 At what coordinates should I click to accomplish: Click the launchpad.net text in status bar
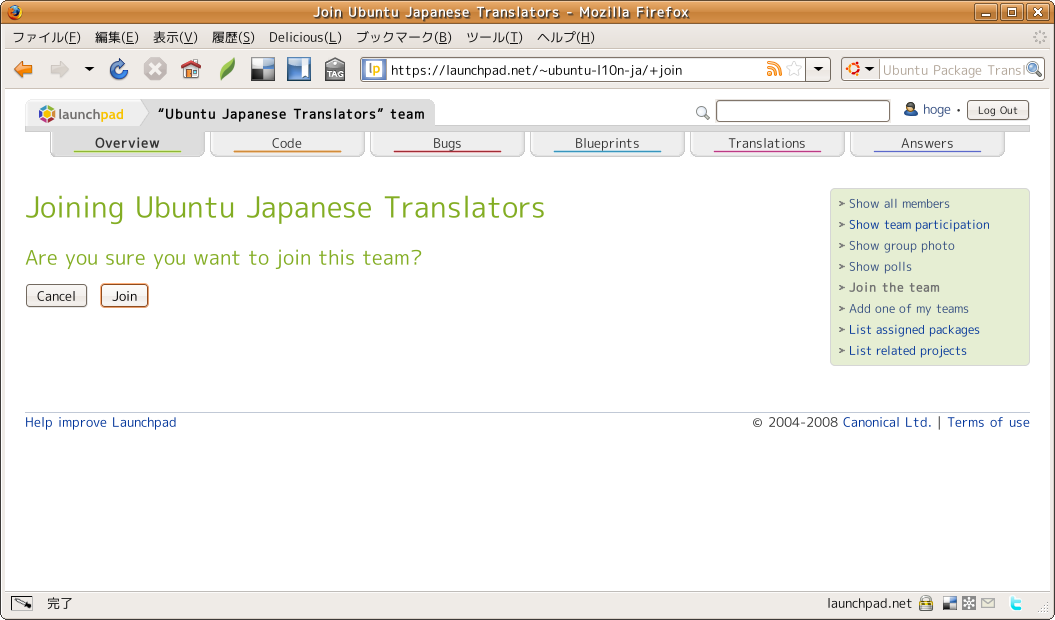point(869,603)
